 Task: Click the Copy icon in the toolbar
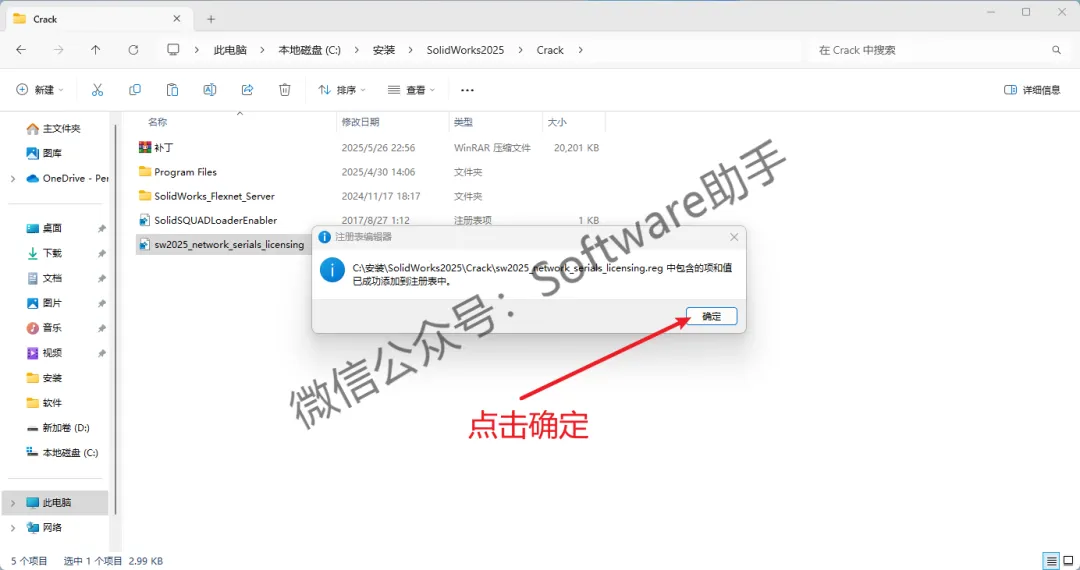pyautogui.click(x=135, y=89)
